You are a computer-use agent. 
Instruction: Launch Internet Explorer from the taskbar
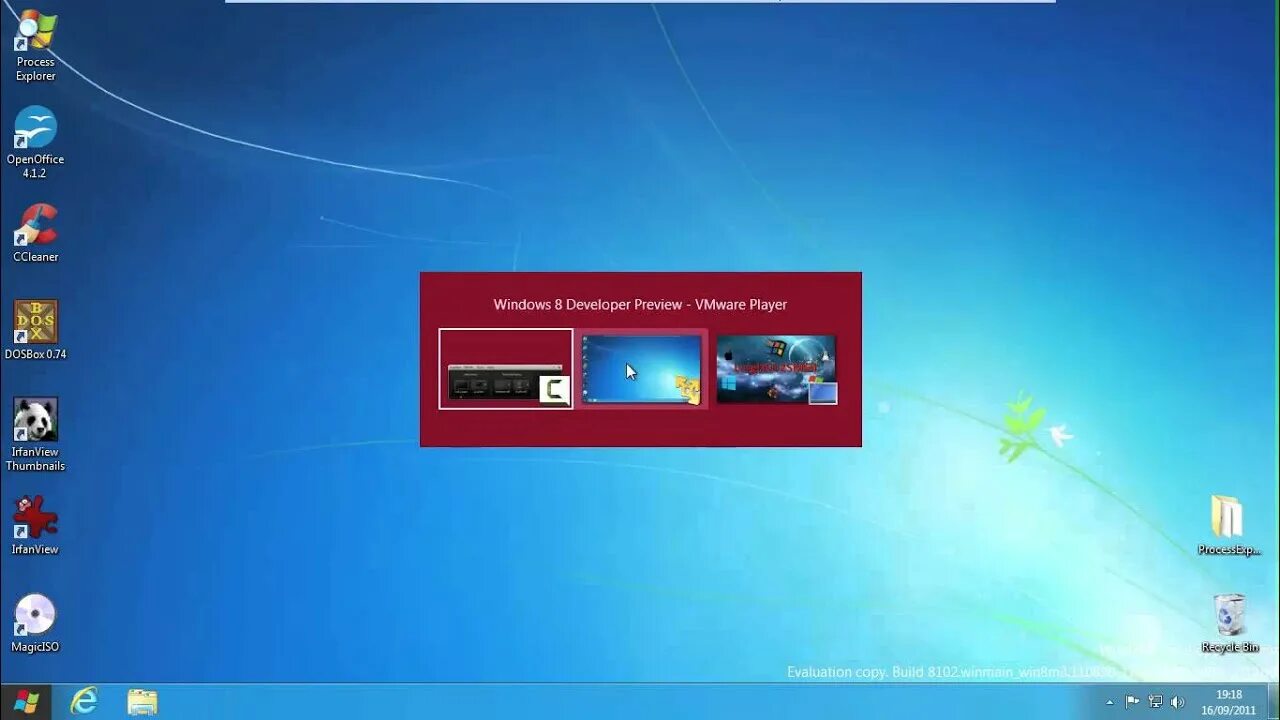click(84, 702)
